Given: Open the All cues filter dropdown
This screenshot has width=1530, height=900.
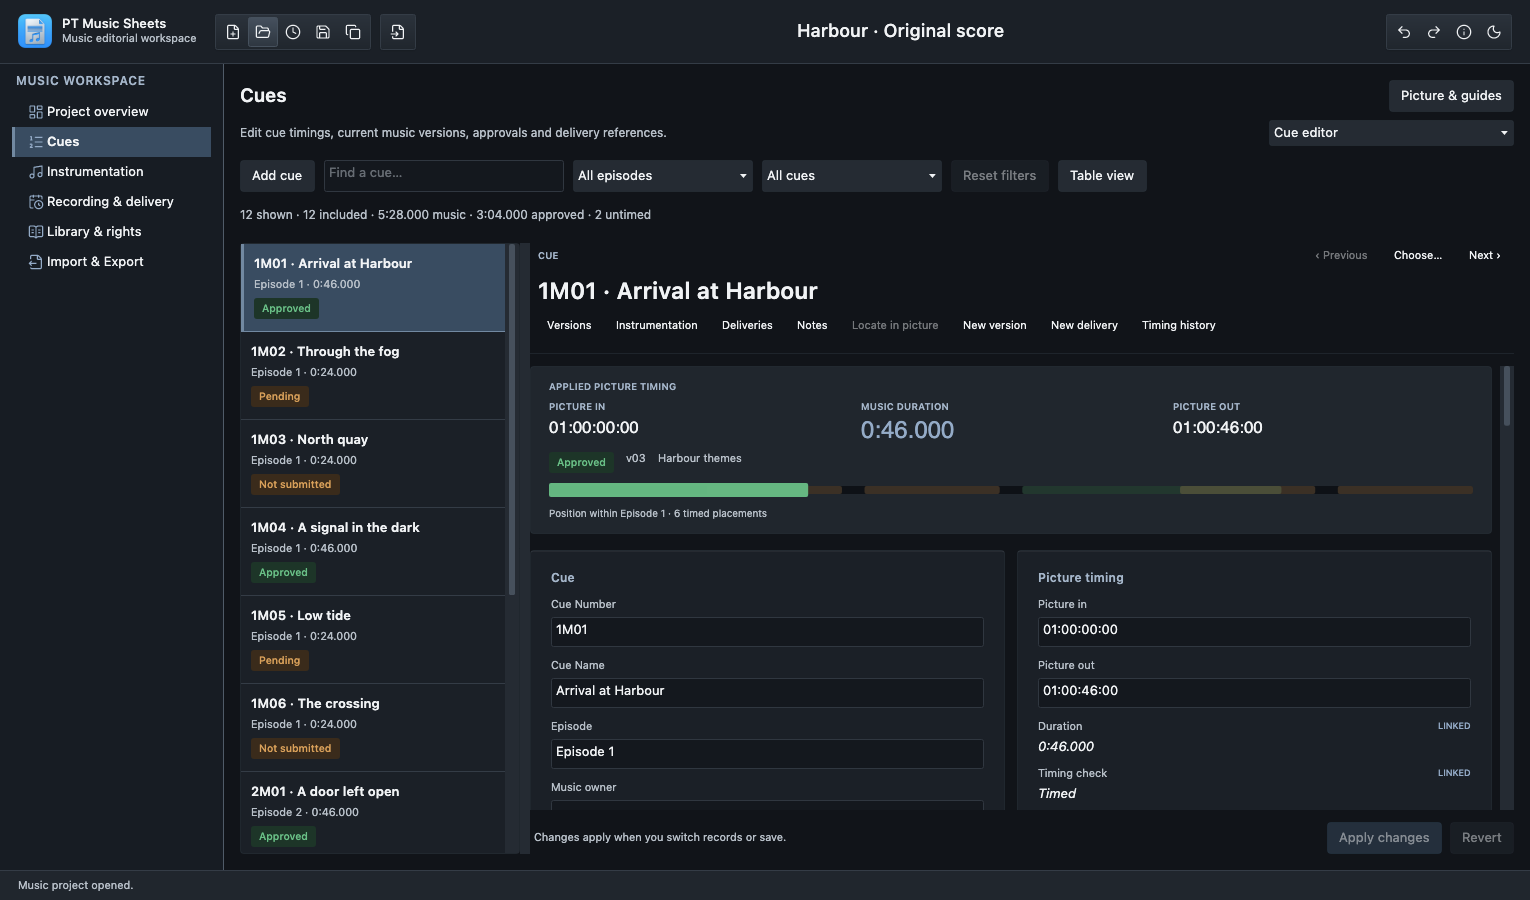Looking at the screenshot, I should 851,176.
